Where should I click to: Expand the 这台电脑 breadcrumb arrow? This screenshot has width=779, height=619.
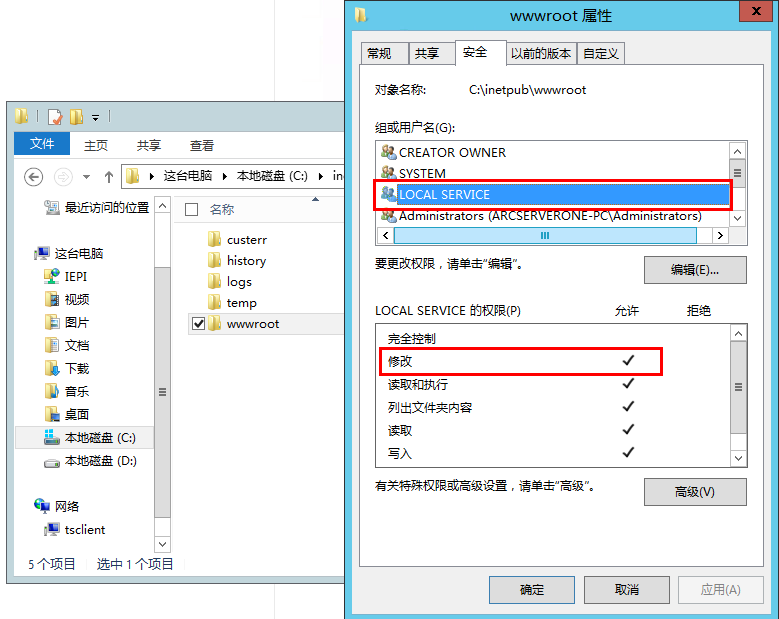tap(225, 176)
